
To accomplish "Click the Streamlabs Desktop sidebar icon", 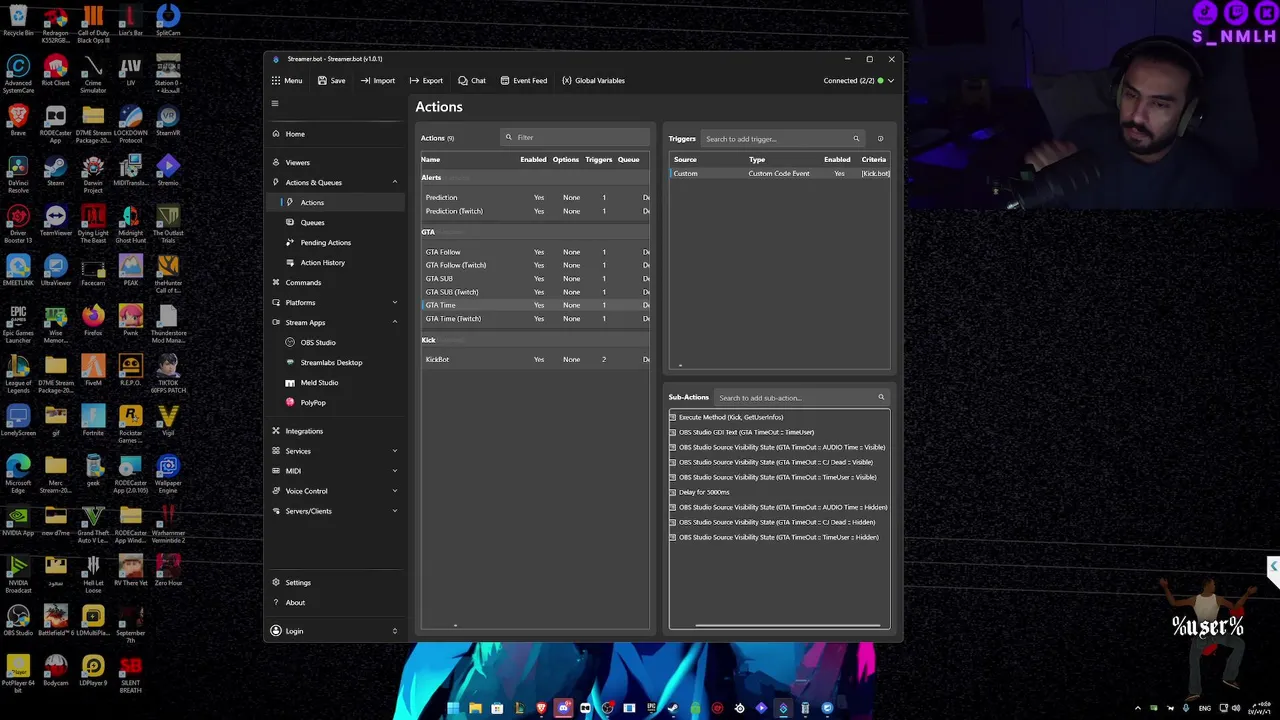I will 290,362.
